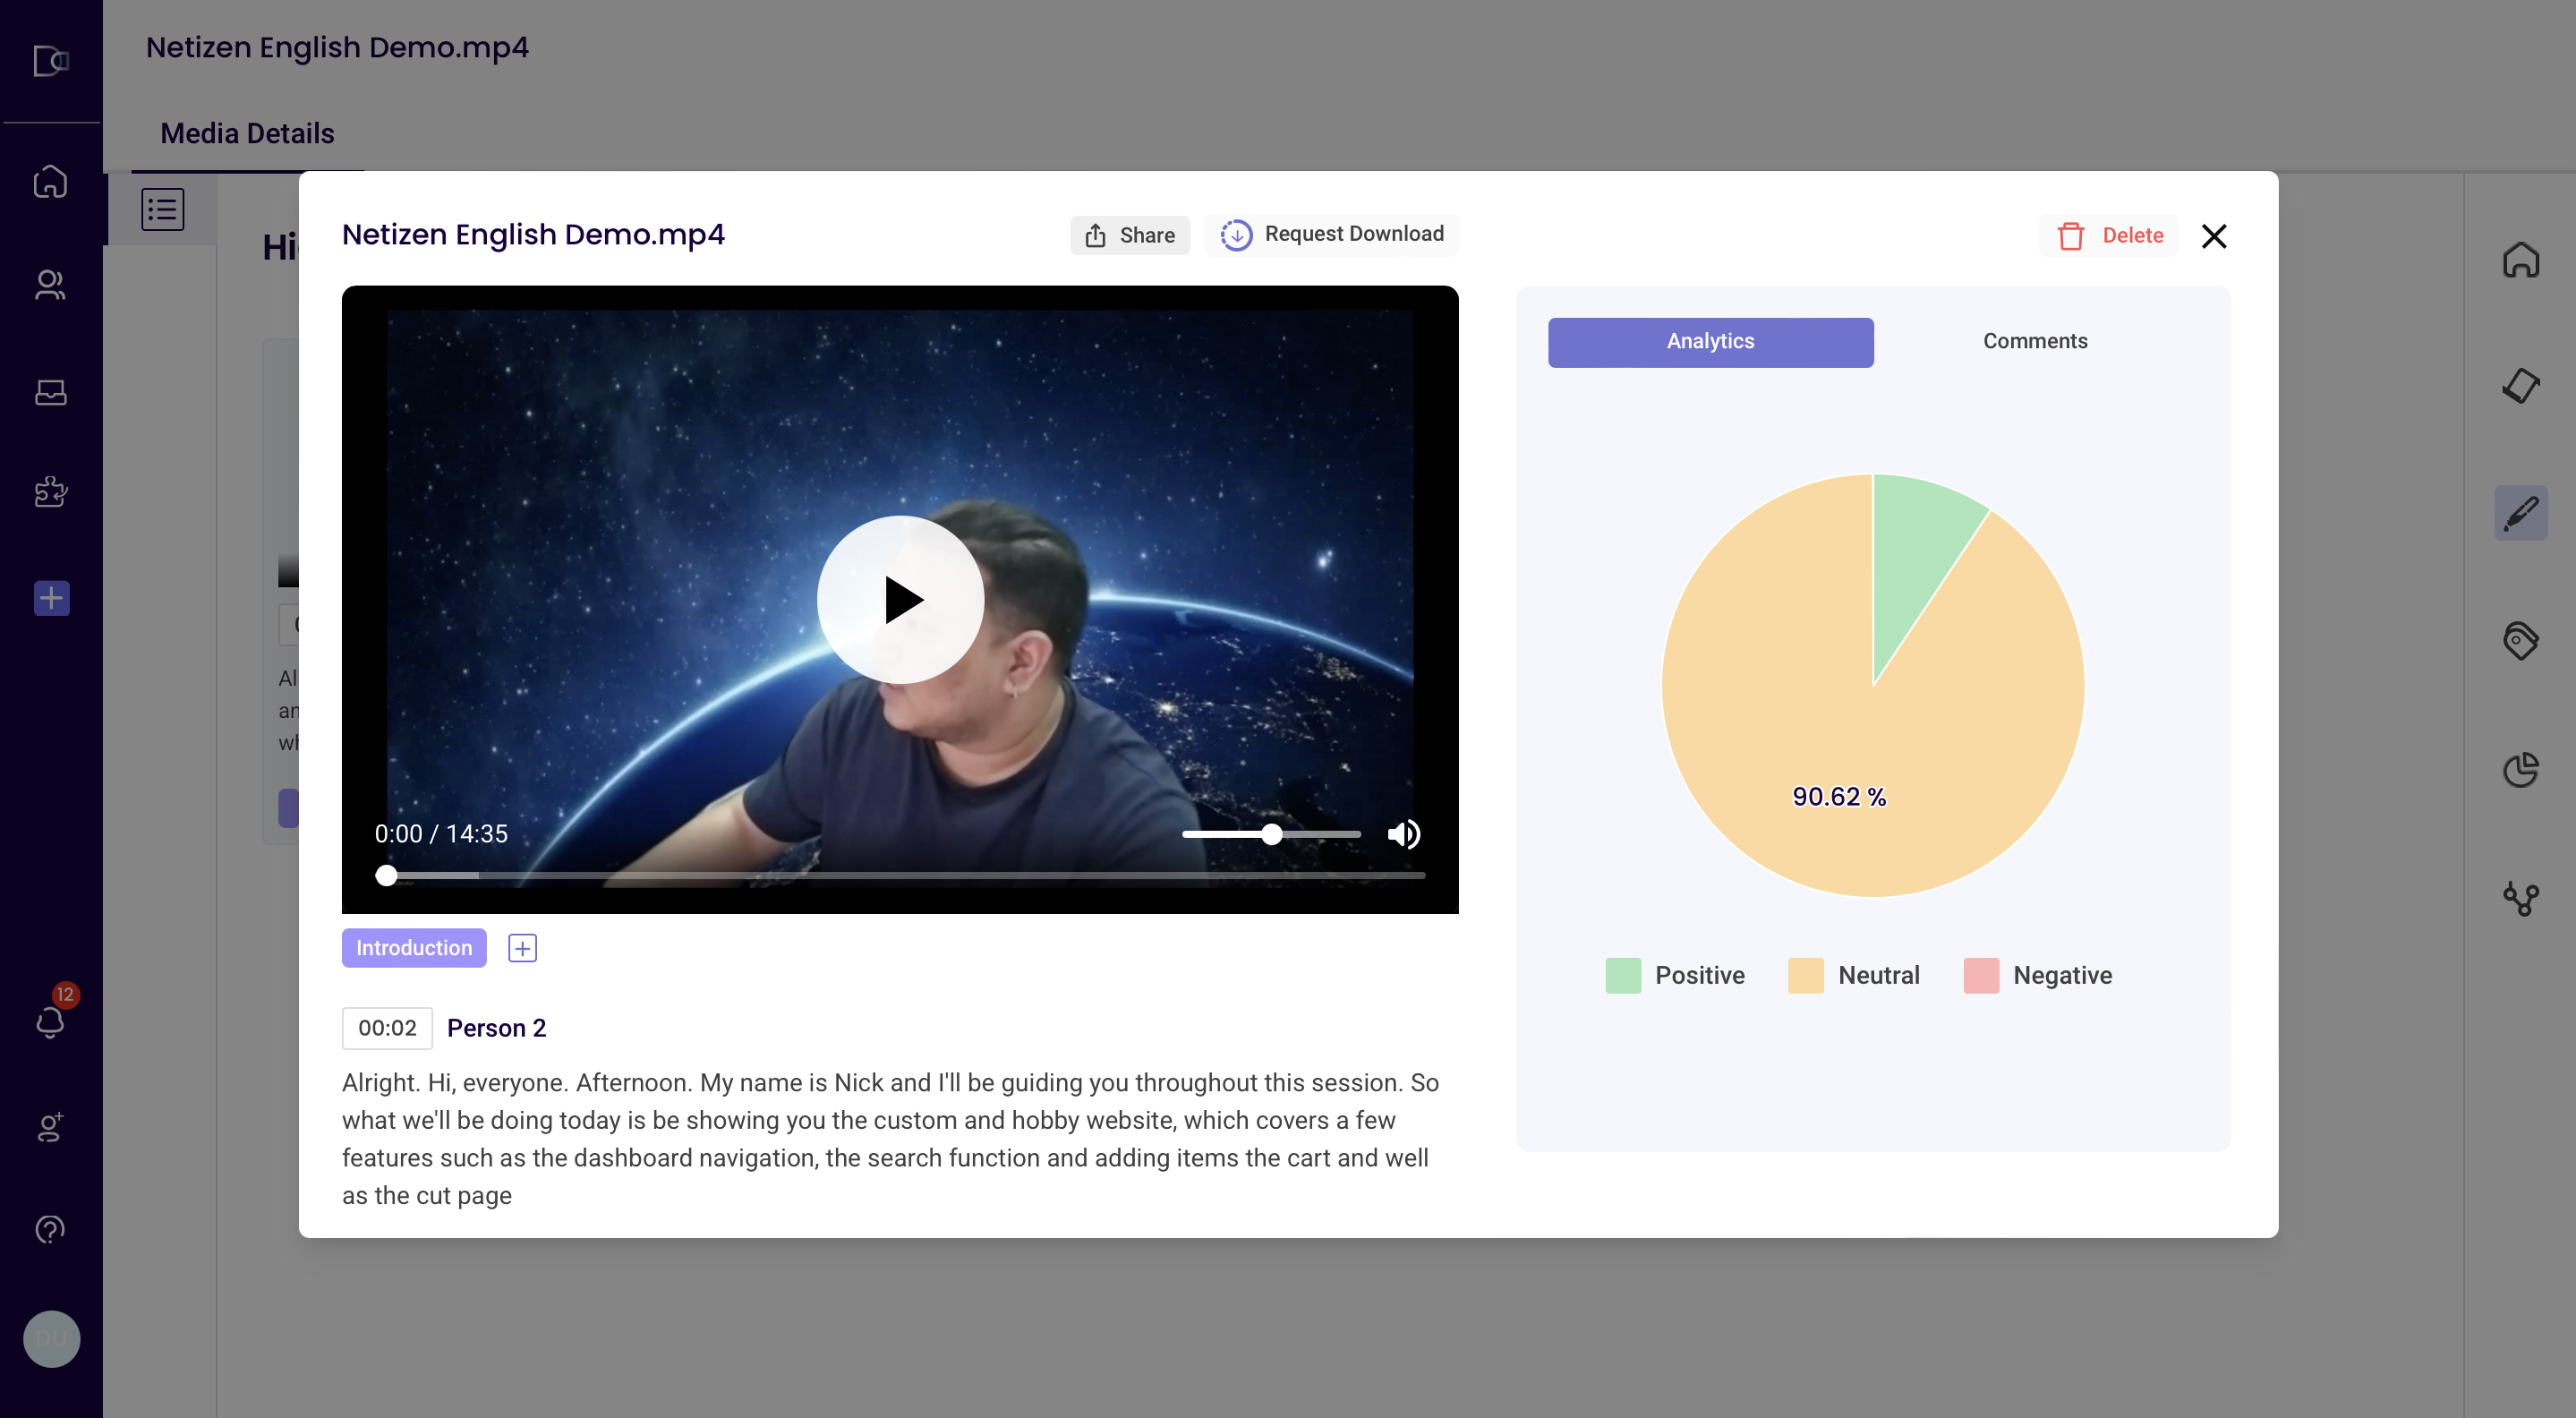
Task: Switch to the Comments tab
Action: [x=2034, y=341]
